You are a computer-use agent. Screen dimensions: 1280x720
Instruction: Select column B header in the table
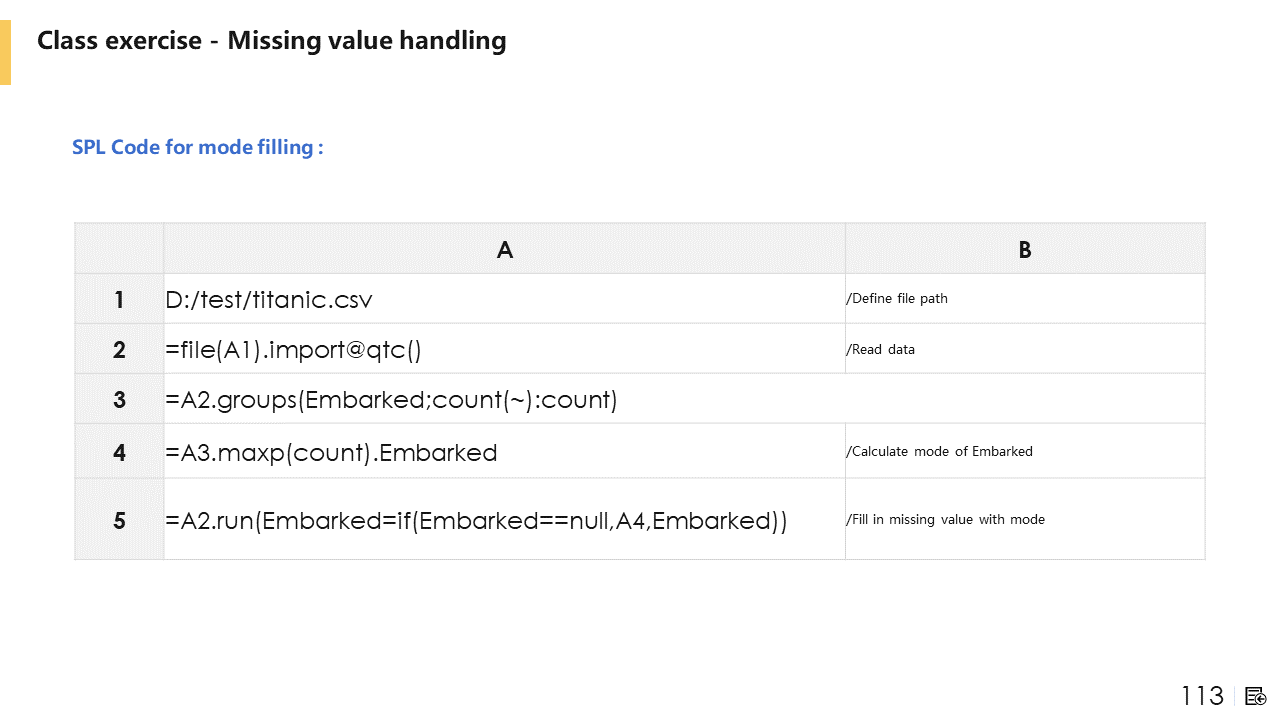tap(1024, 249)
